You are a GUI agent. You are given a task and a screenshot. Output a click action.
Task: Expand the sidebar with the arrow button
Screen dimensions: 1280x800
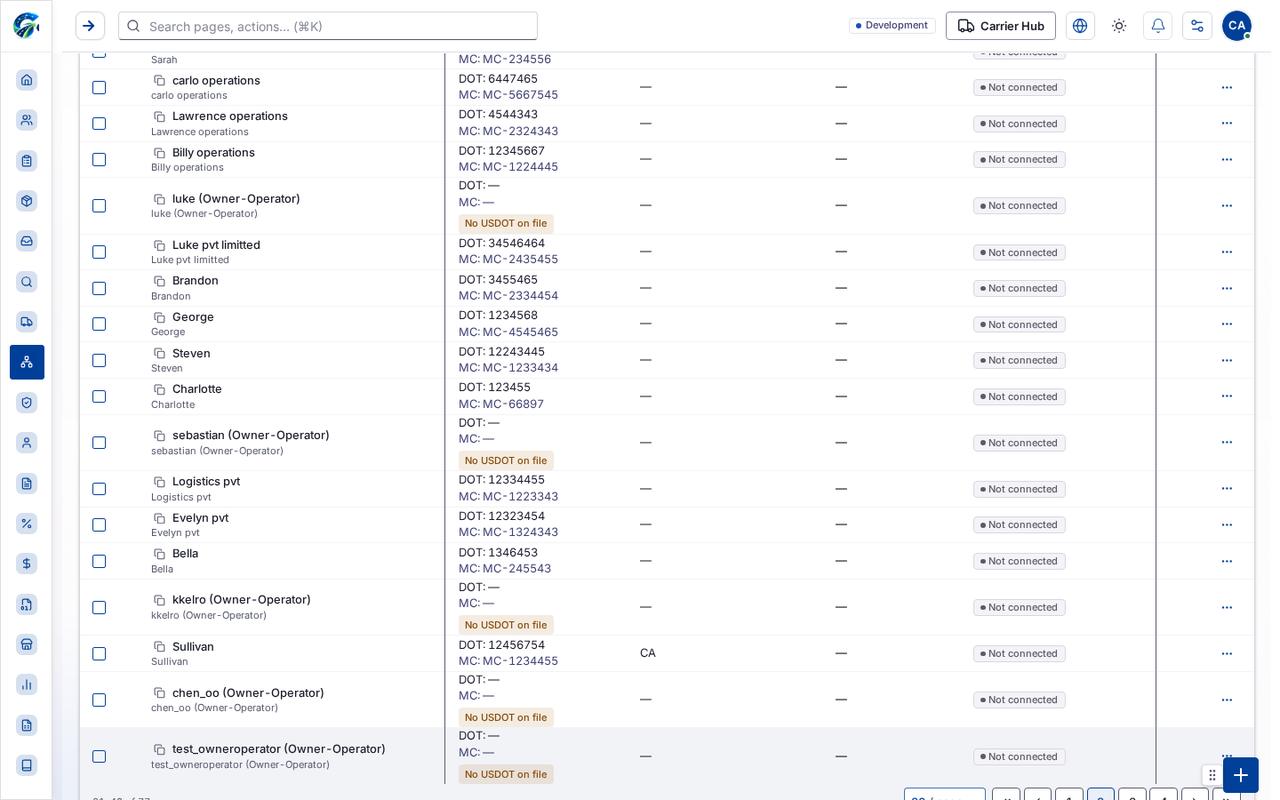click(90, 26)
